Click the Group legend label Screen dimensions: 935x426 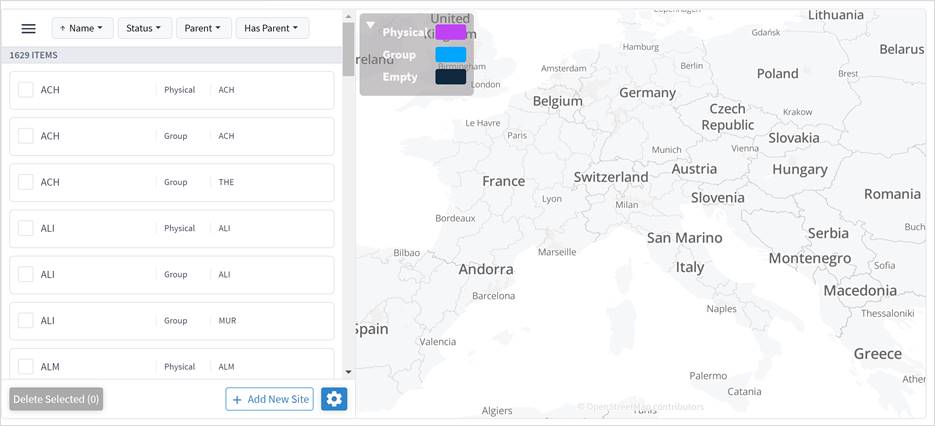point(399,55)
